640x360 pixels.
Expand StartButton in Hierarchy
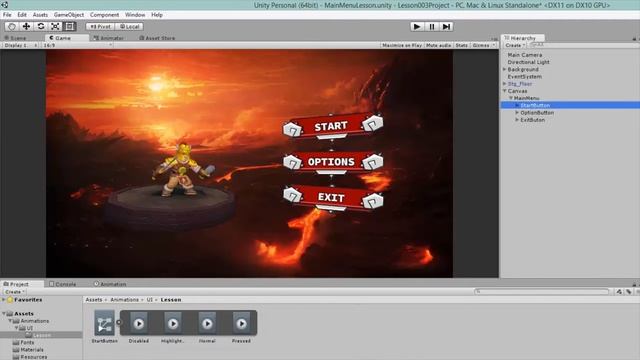(x=517, y=105)
